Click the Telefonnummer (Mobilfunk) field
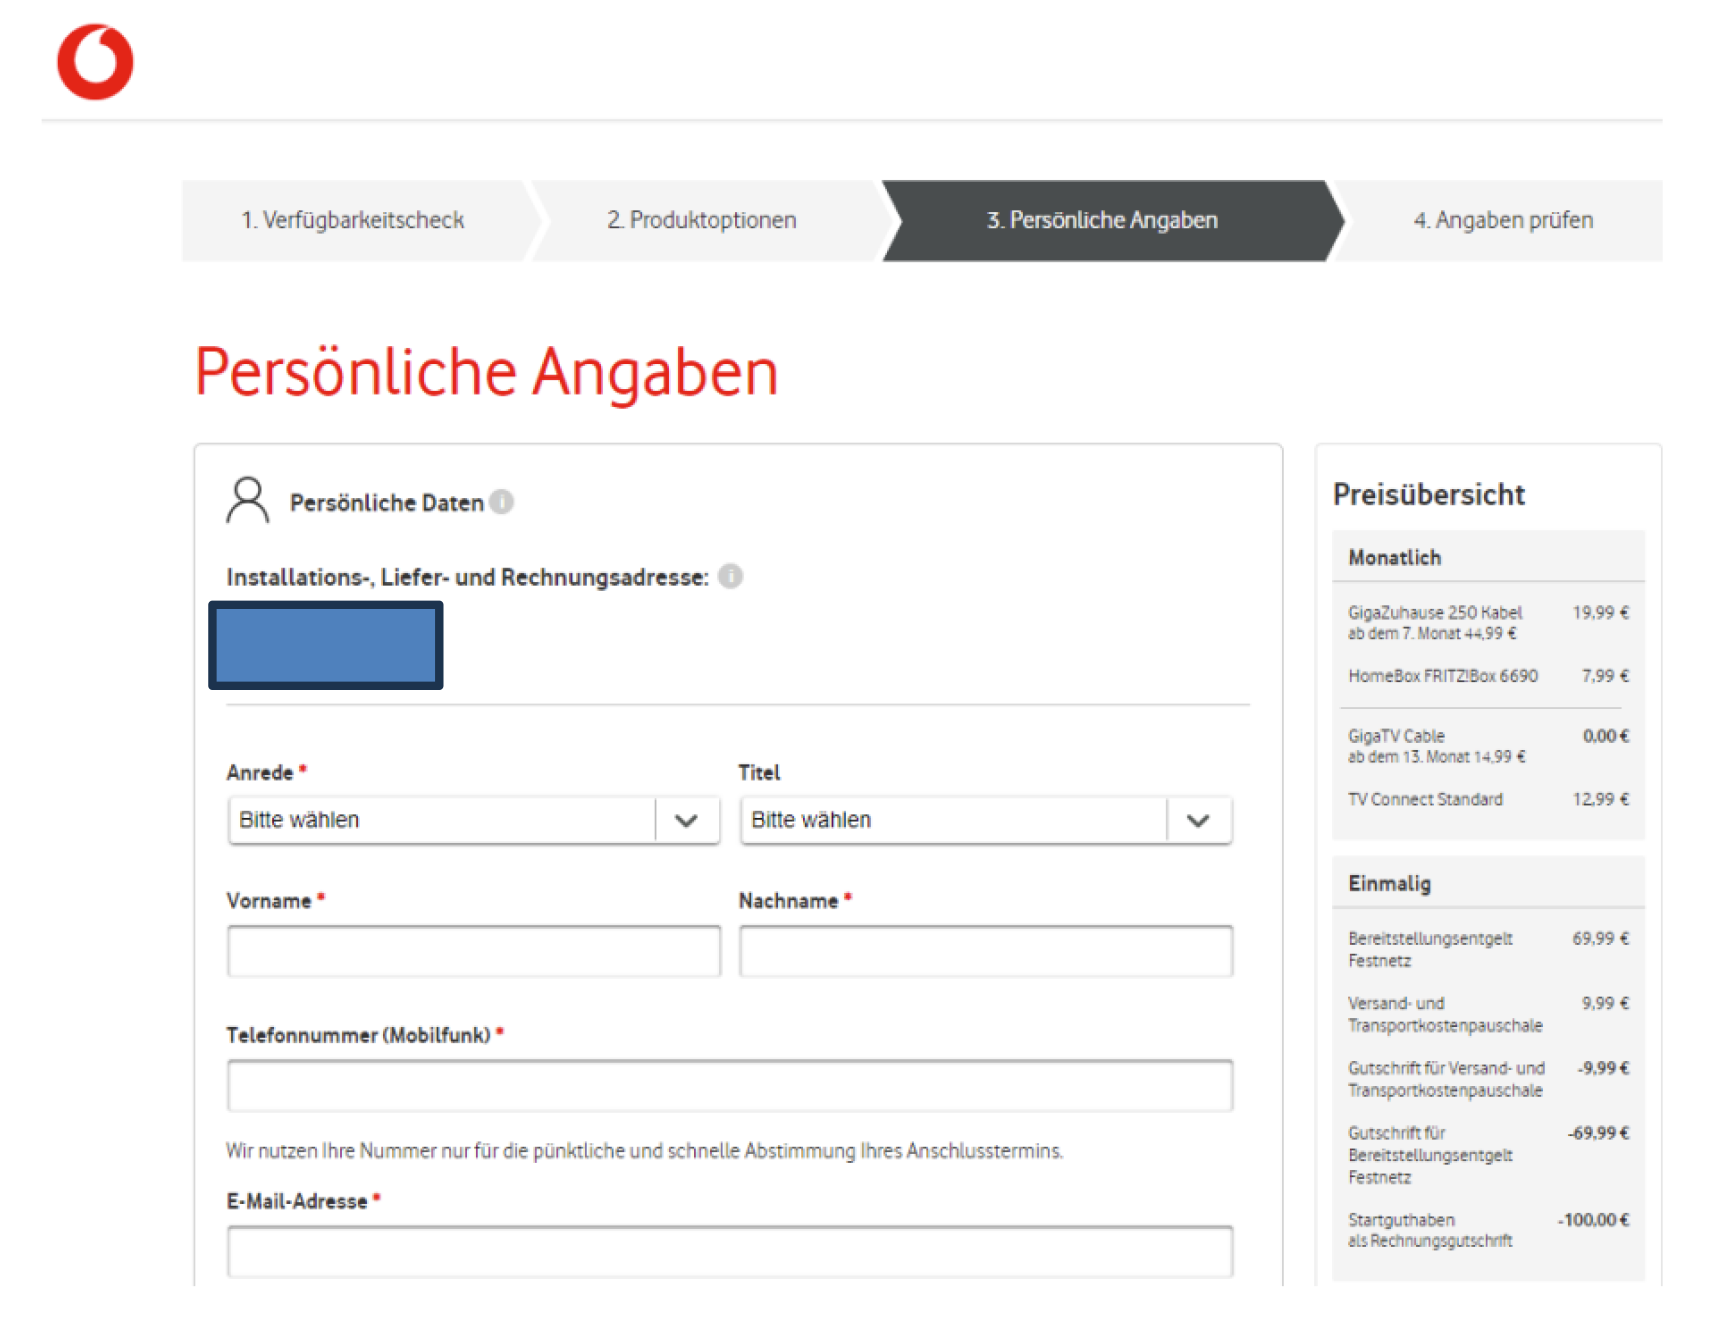The image size is (1716, 1332). pos(729,1086)
